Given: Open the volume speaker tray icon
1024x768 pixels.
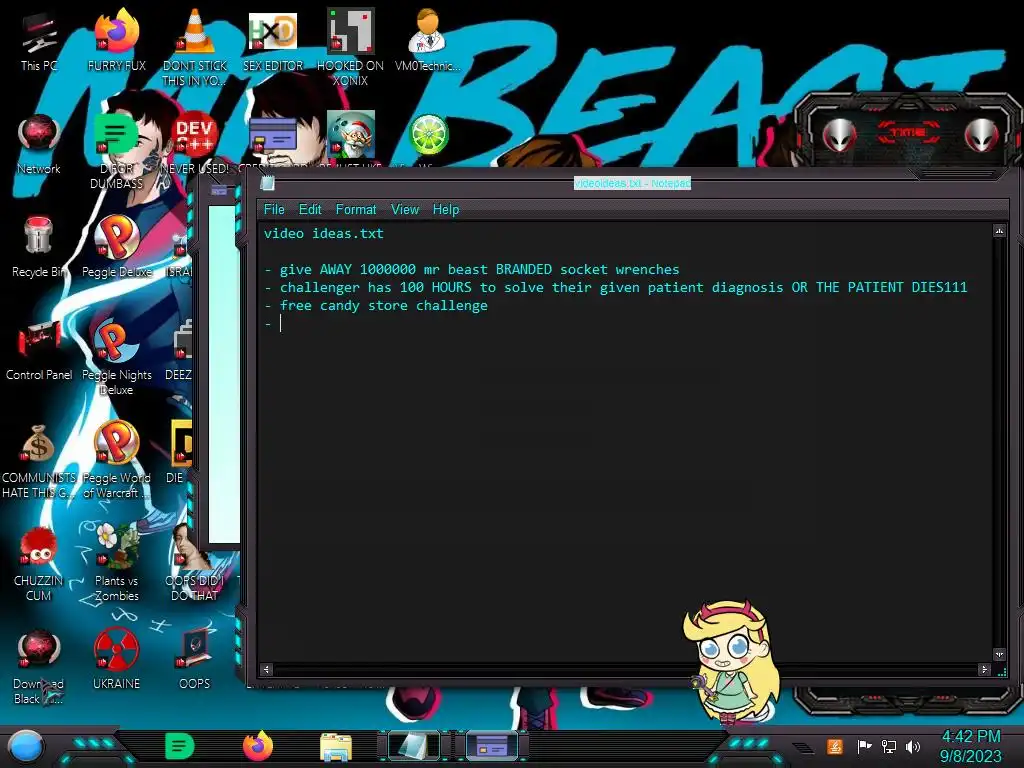Looking at the screenshot, I should [912, 746].
